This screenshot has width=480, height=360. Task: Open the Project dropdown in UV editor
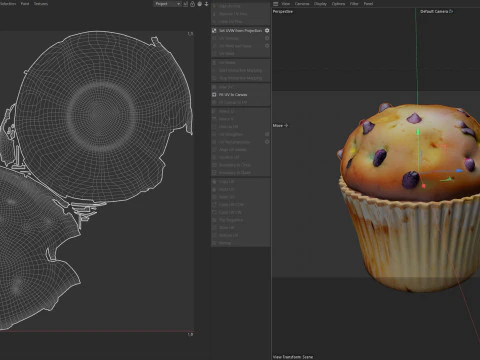[167, 4]
